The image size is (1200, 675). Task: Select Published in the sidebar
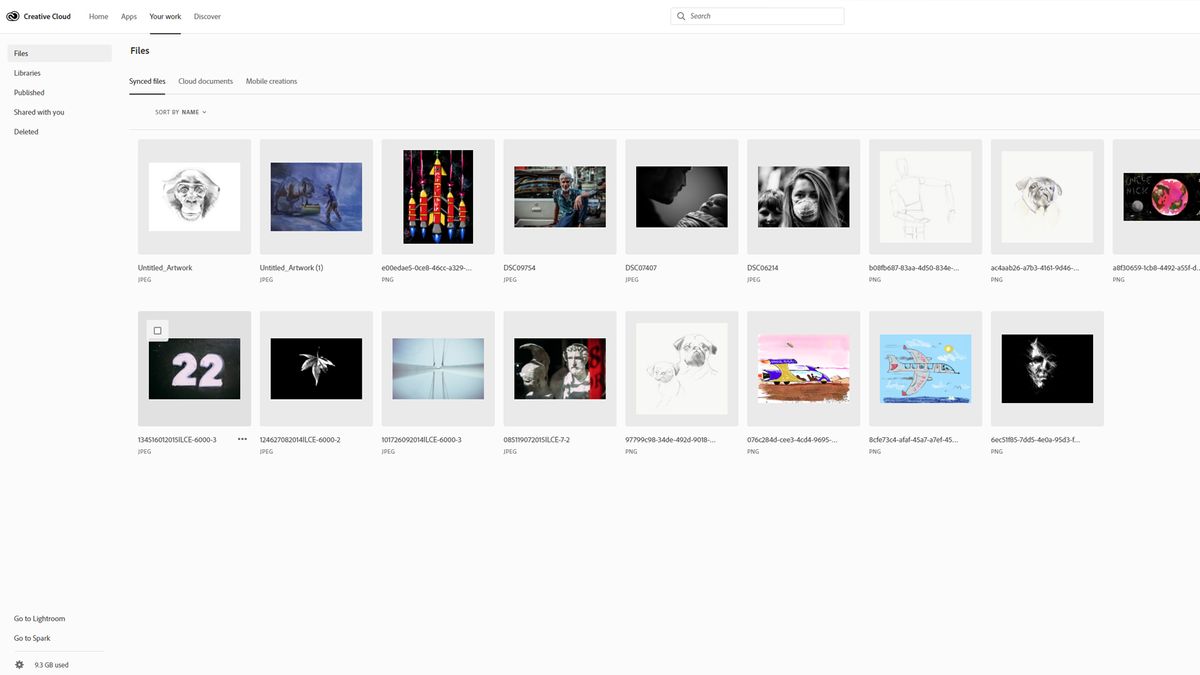coord(28,92)
